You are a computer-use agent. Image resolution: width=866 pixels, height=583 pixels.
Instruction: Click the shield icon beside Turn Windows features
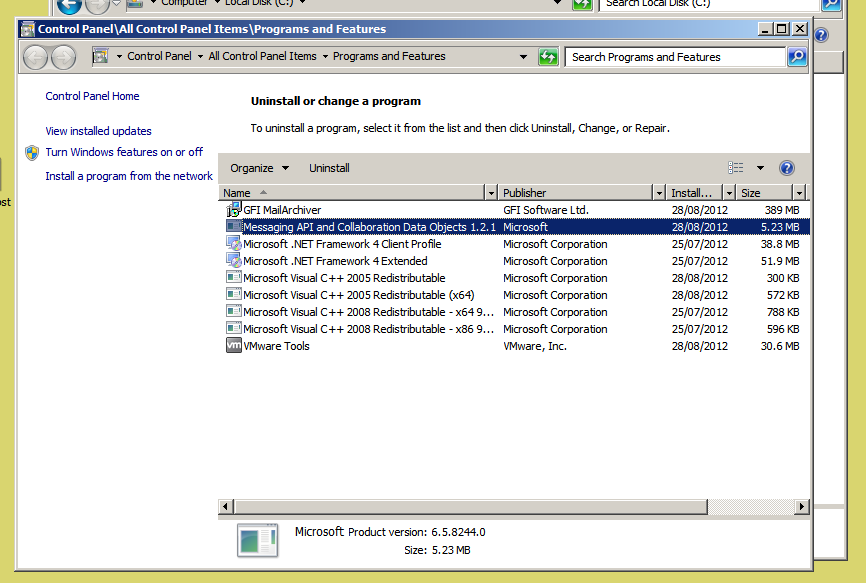32,152
